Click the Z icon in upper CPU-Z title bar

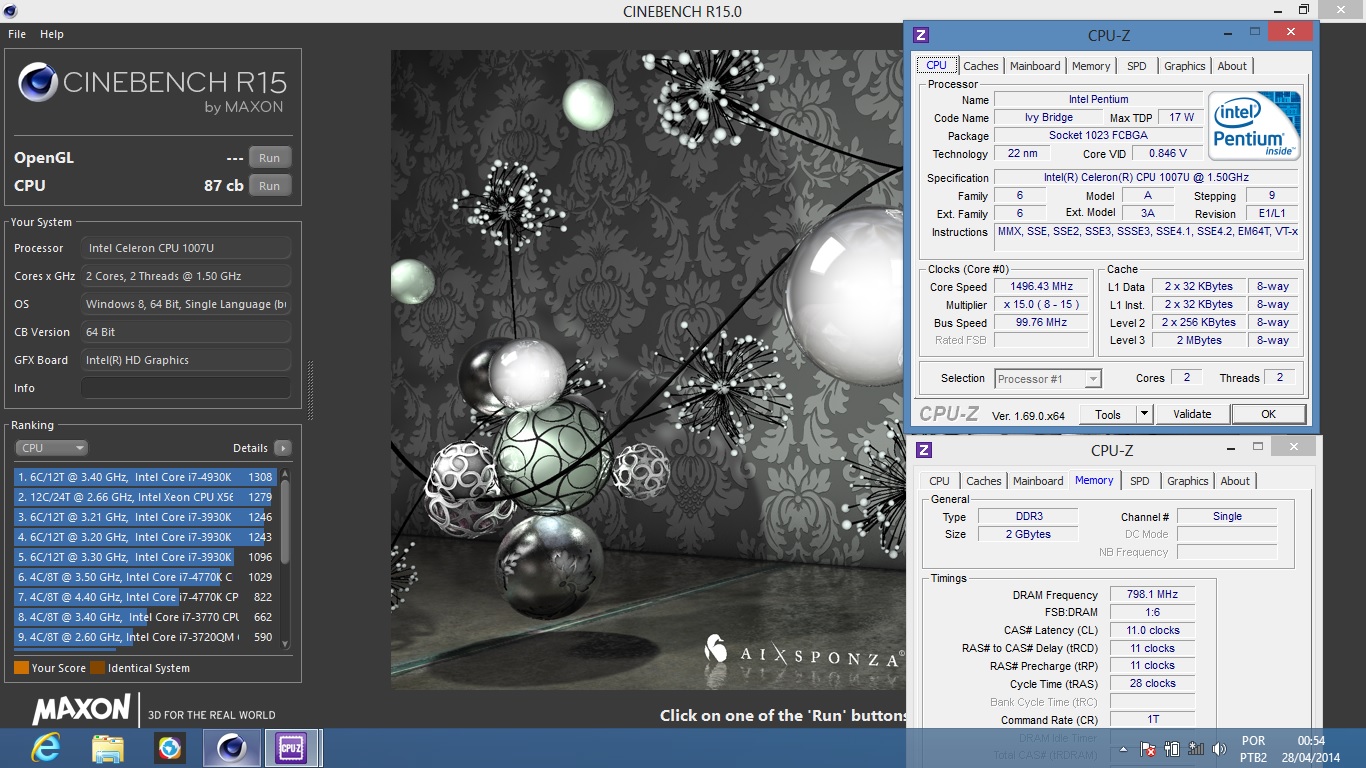tap(921, 35)
